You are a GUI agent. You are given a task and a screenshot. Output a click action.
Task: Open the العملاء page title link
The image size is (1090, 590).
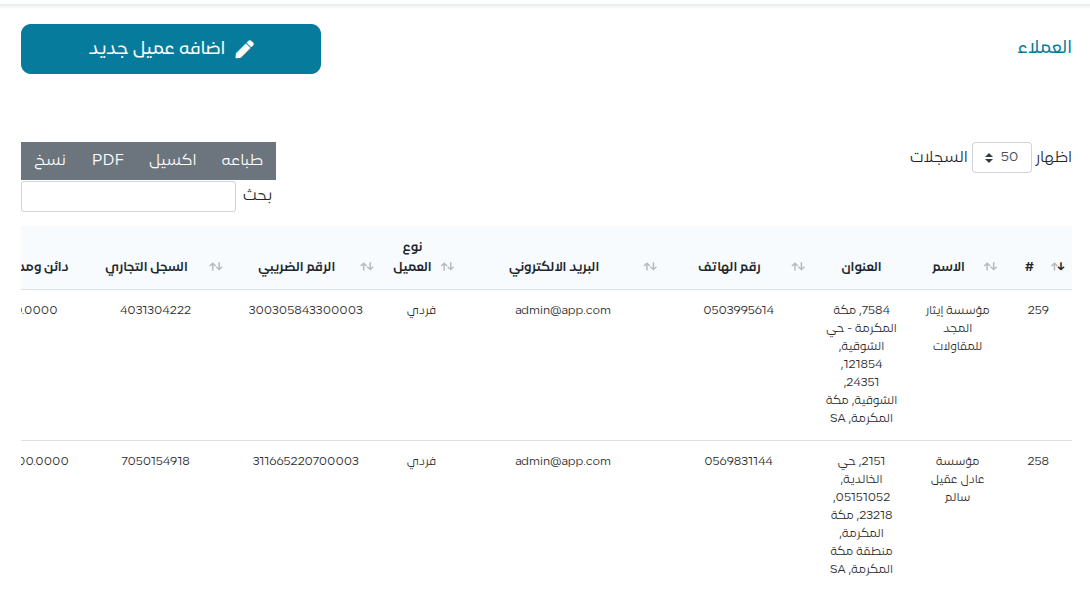(1044, 48)
